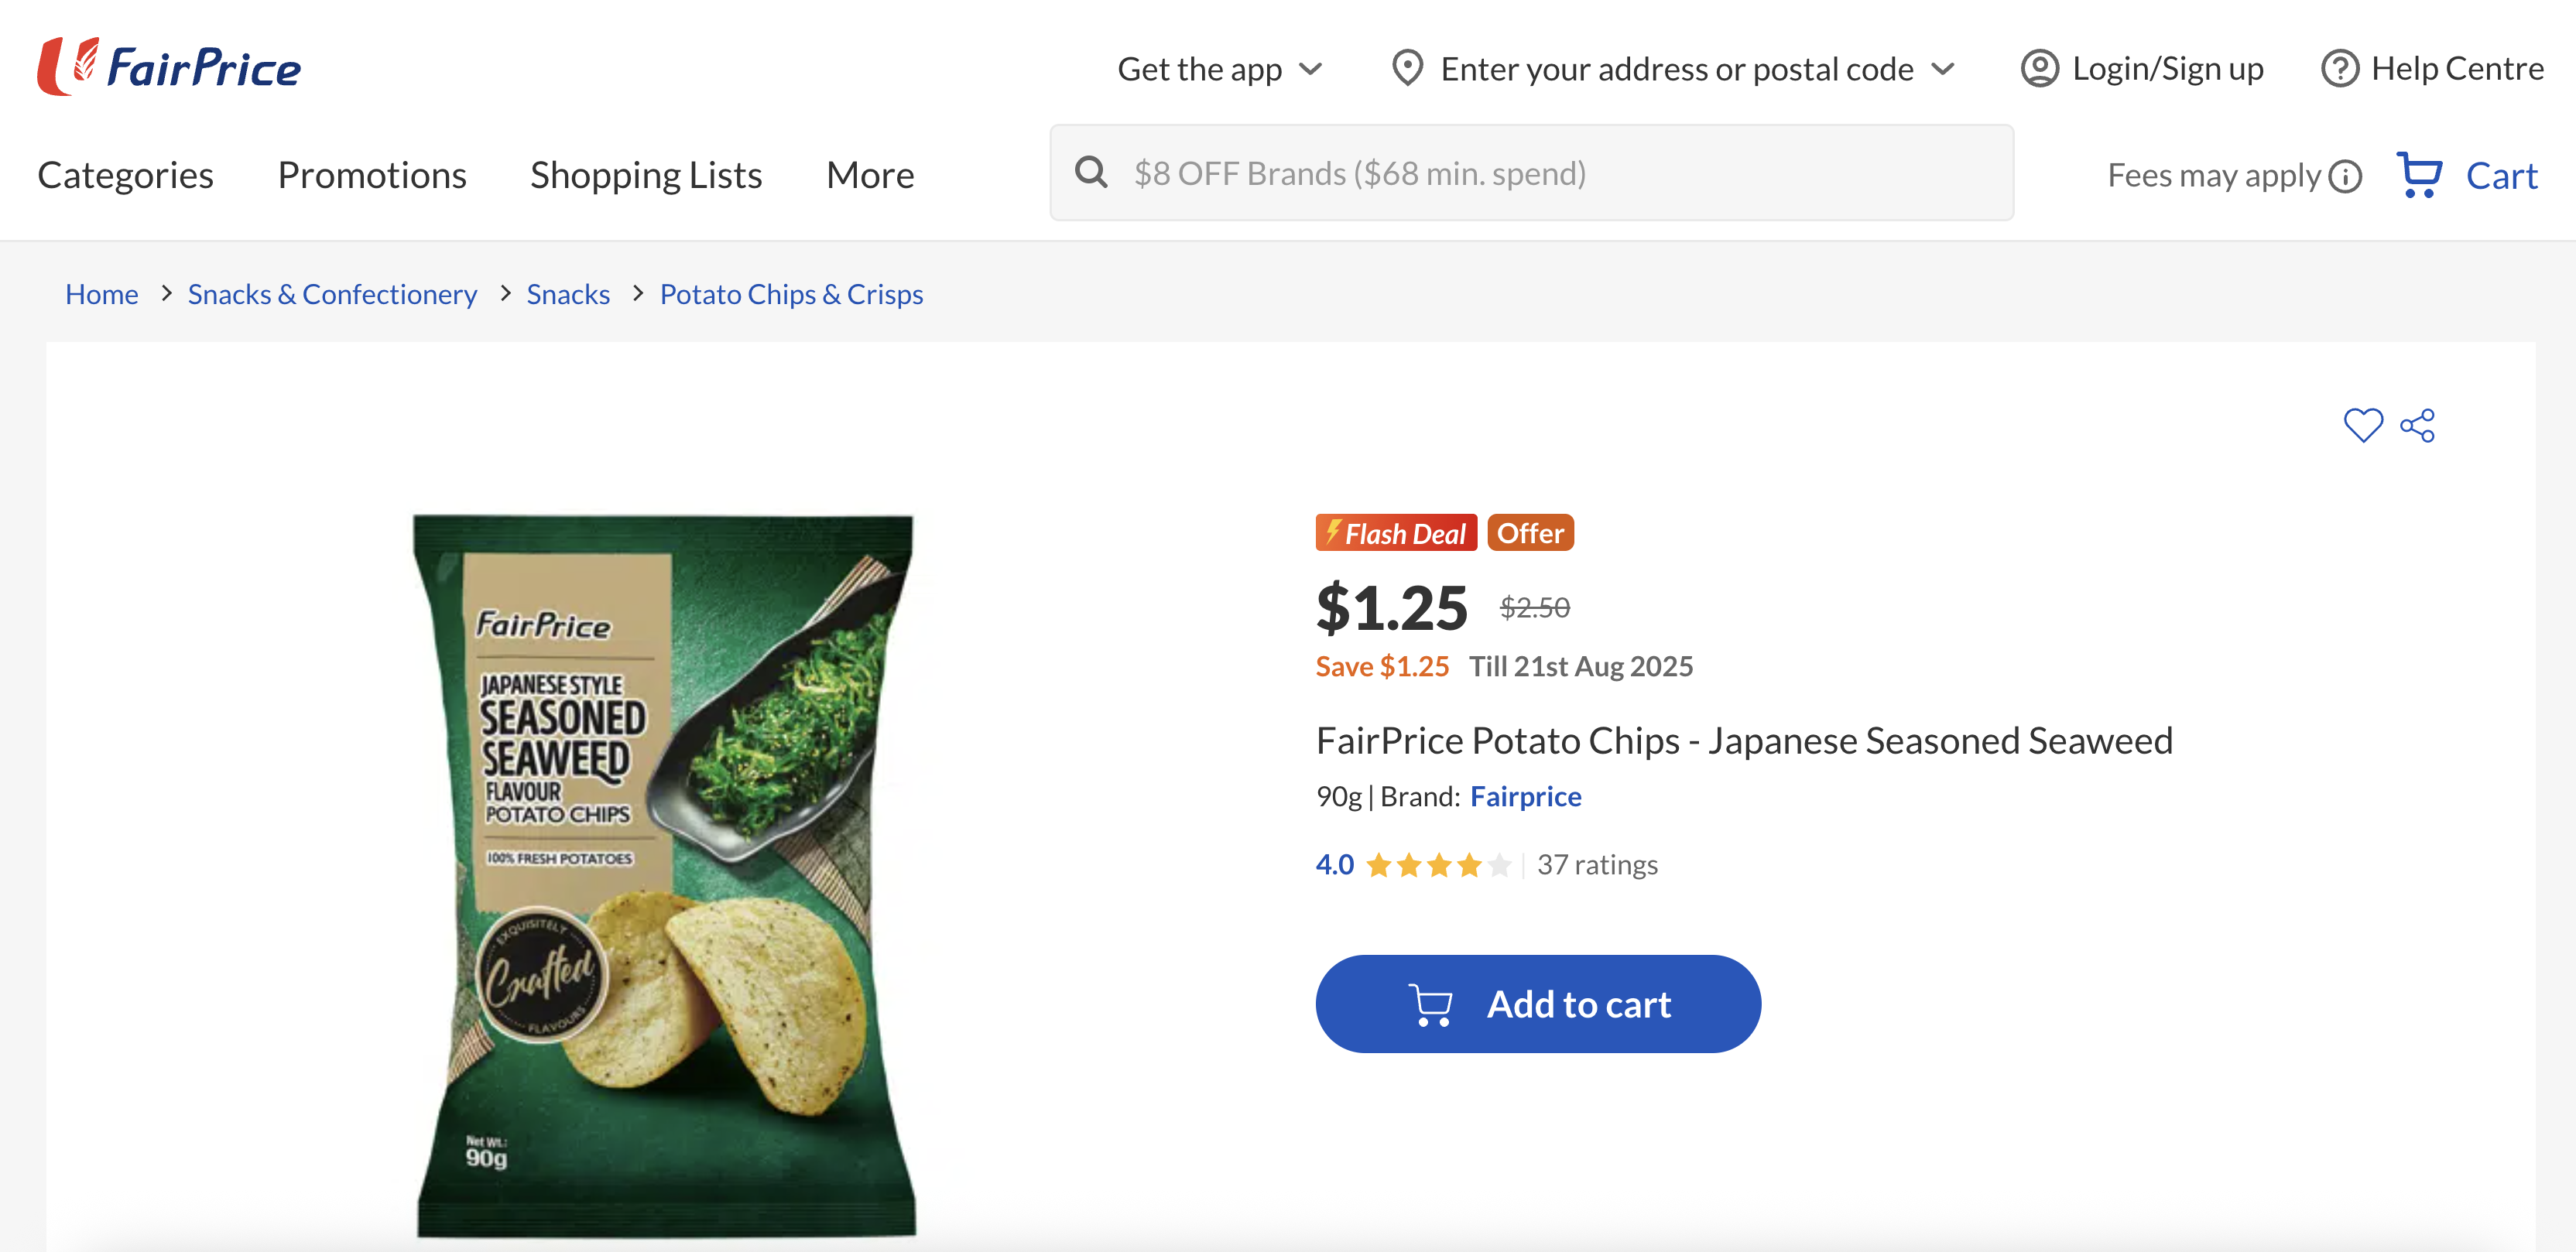2576x1252 pixels.
Task: Go to Snacks & Confectionery breadcrumb
Action: tap(332, 294)
